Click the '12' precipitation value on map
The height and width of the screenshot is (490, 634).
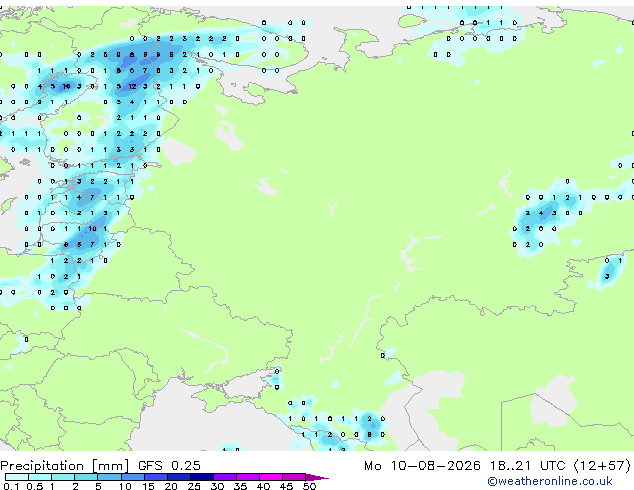click(x=132, y=86)
